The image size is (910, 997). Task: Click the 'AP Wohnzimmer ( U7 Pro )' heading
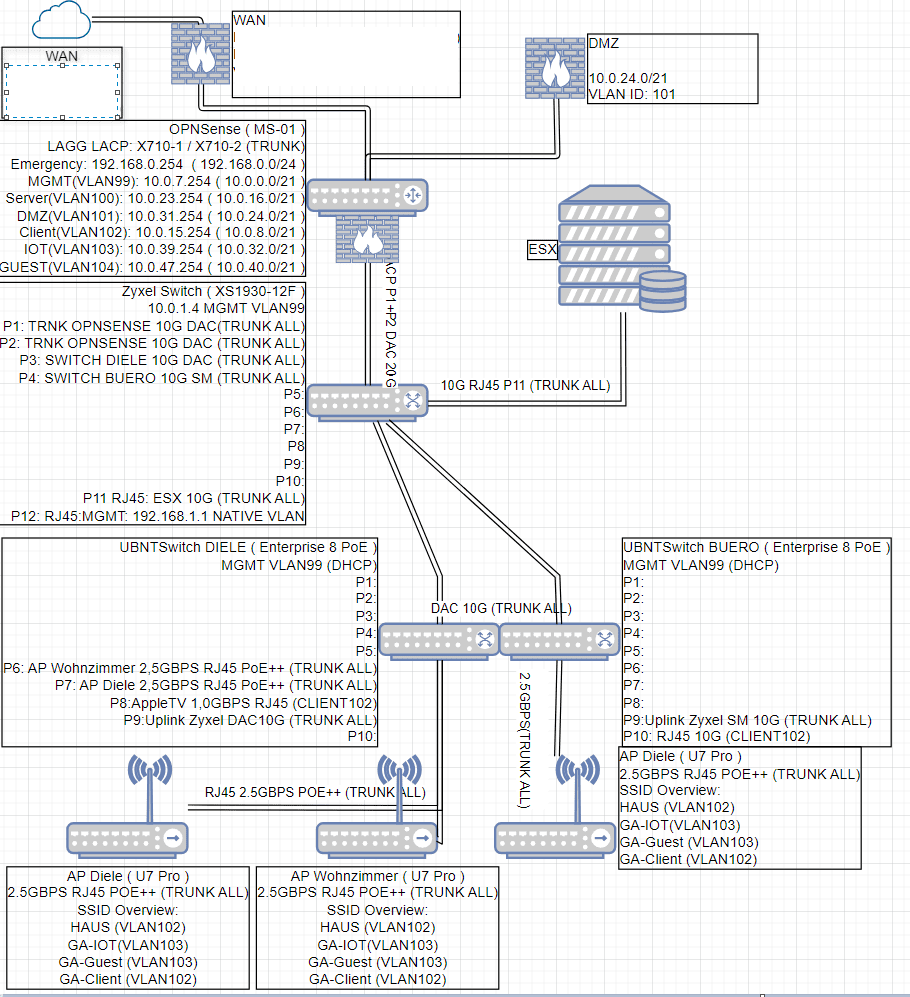tap(378, 876)
